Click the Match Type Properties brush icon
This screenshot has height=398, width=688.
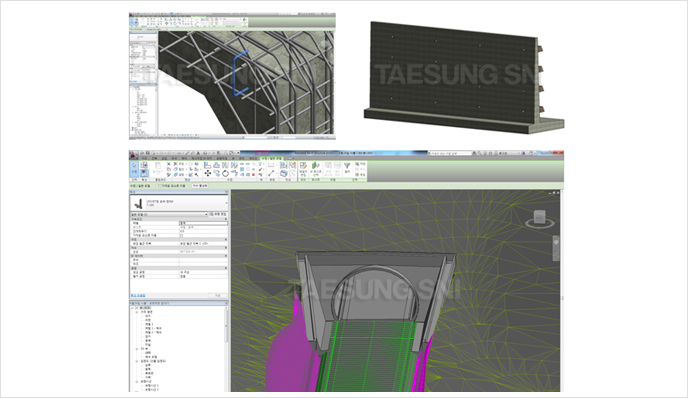click(169, 175)
